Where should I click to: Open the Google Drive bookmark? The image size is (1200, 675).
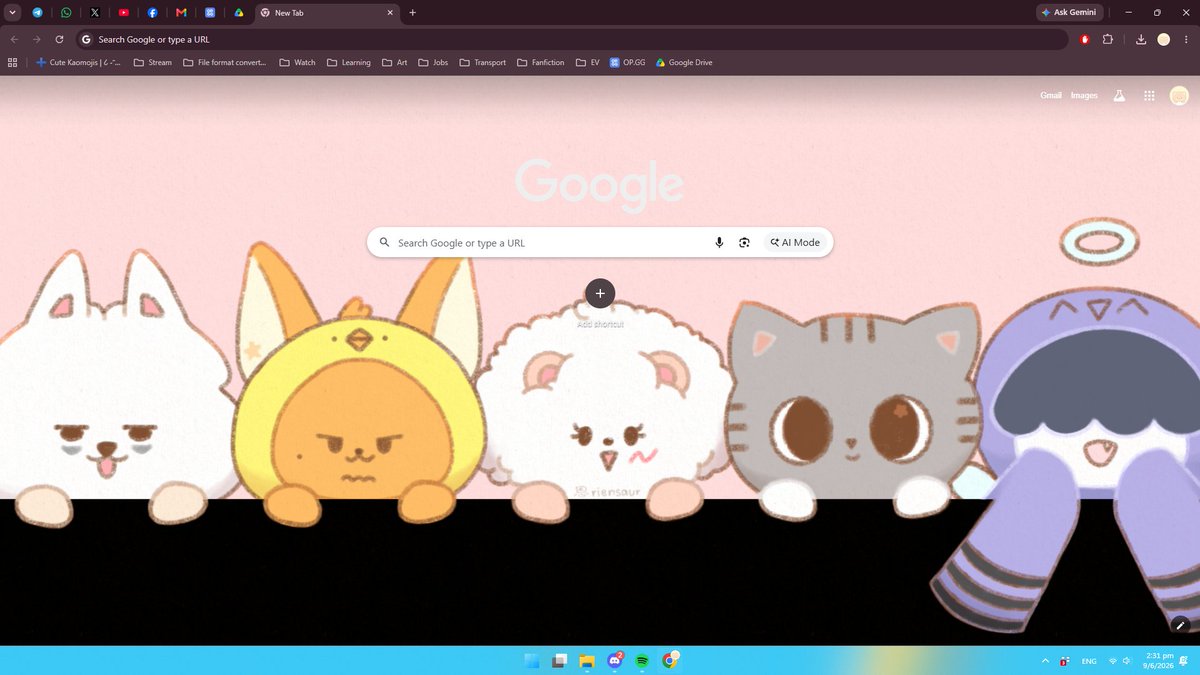click(684, 62)
